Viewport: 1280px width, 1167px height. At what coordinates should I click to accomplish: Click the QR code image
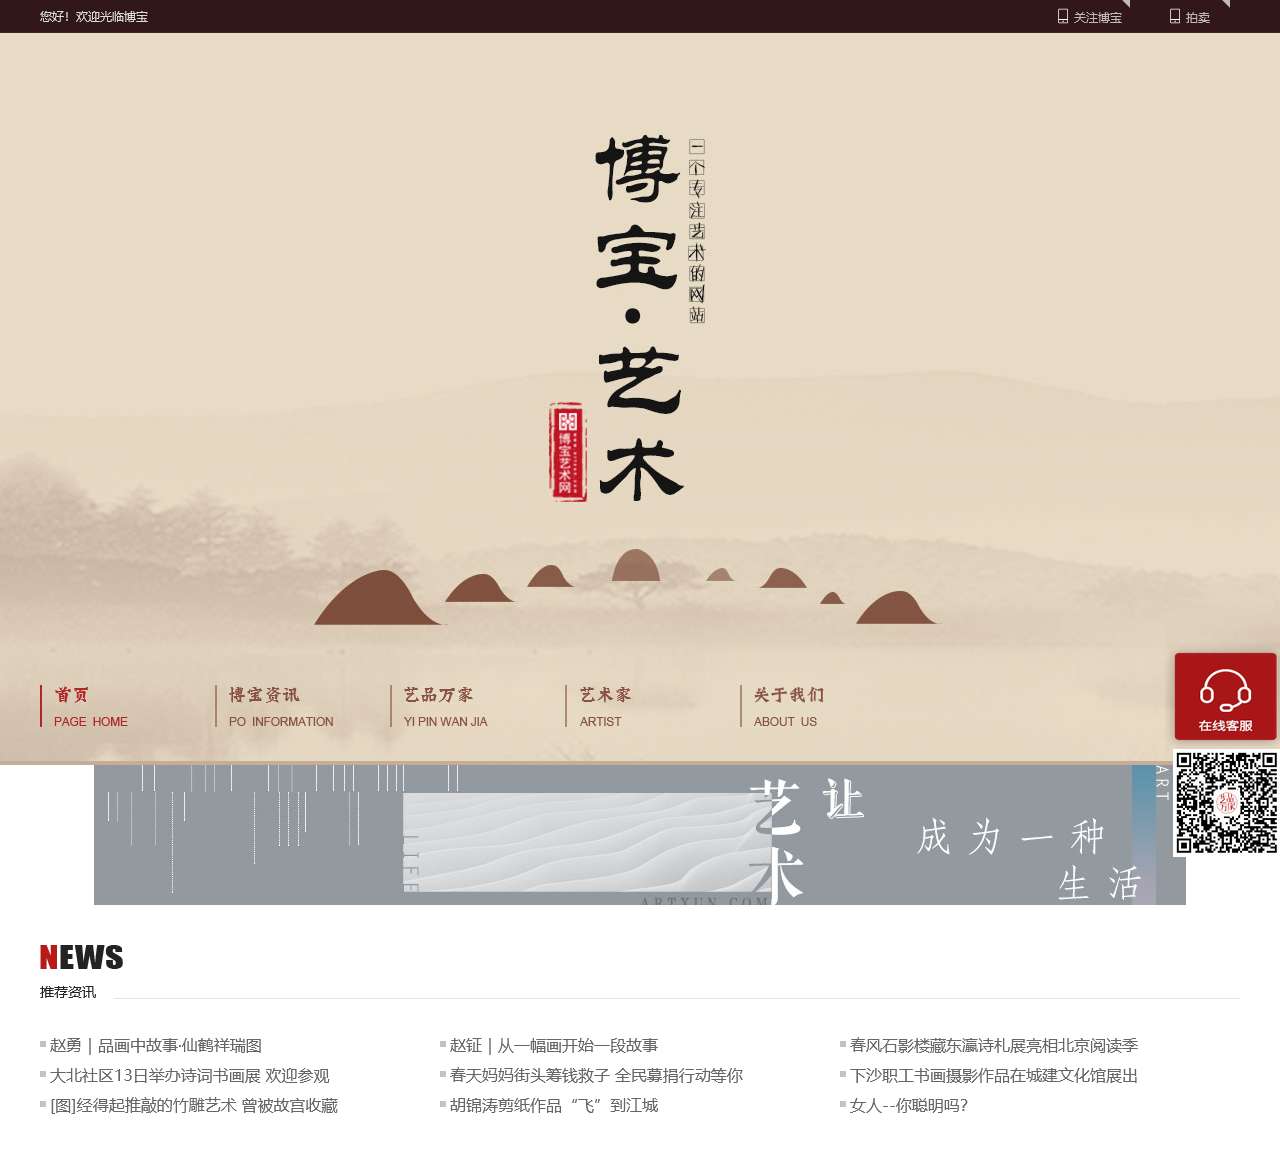tap(1226, 802)
